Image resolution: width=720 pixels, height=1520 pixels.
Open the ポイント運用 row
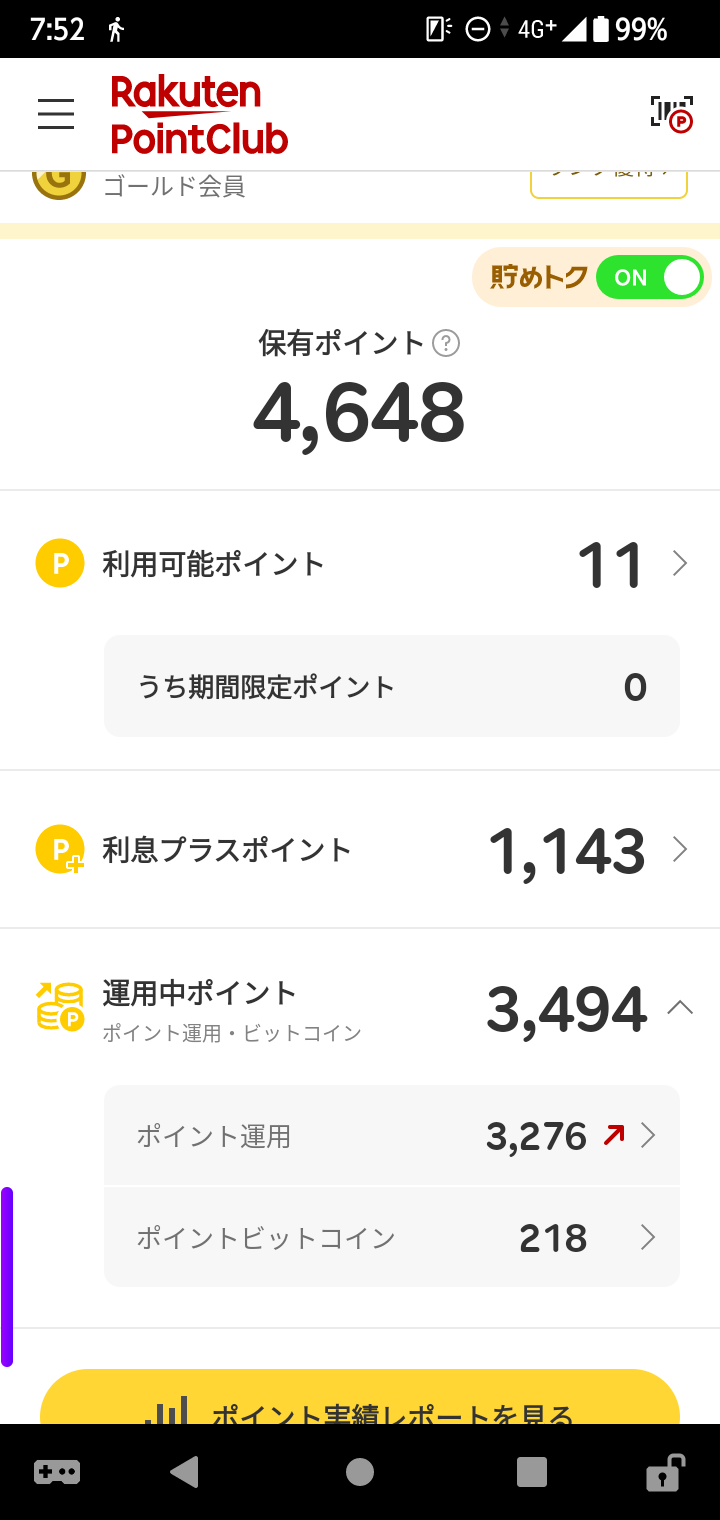pyautogui.click(x=392, y=1136)
